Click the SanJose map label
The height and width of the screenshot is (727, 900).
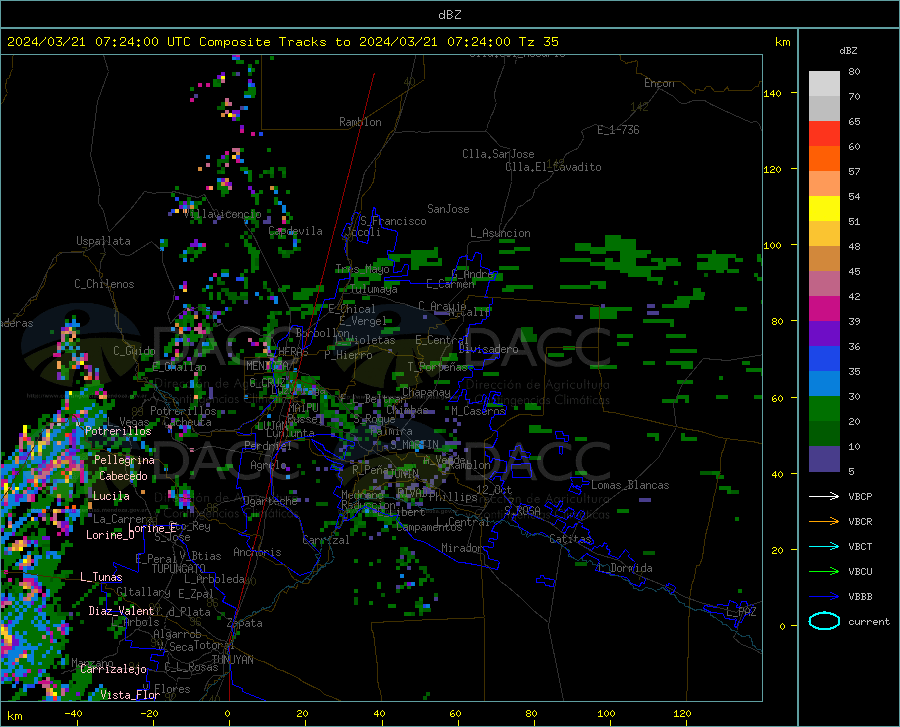tap(448, 209)
